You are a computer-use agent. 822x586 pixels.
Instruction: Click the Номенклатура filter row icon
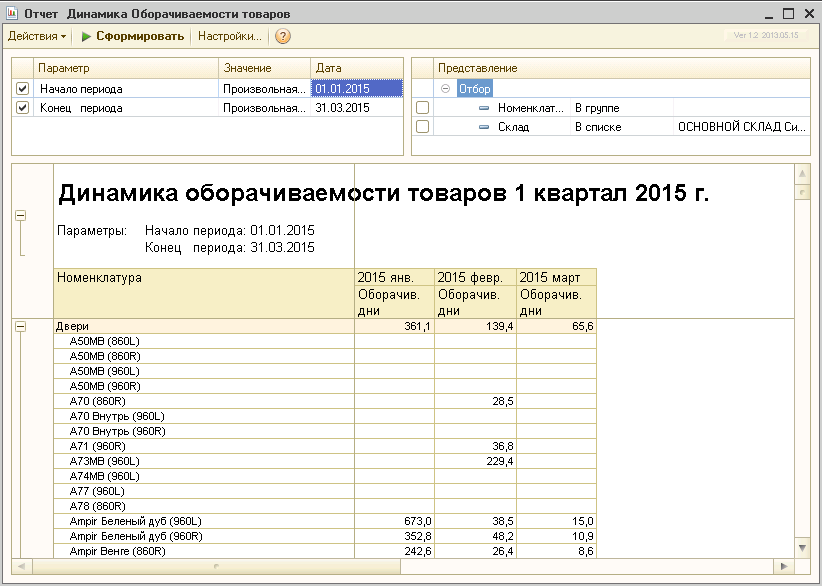click(x=485, y=107)
